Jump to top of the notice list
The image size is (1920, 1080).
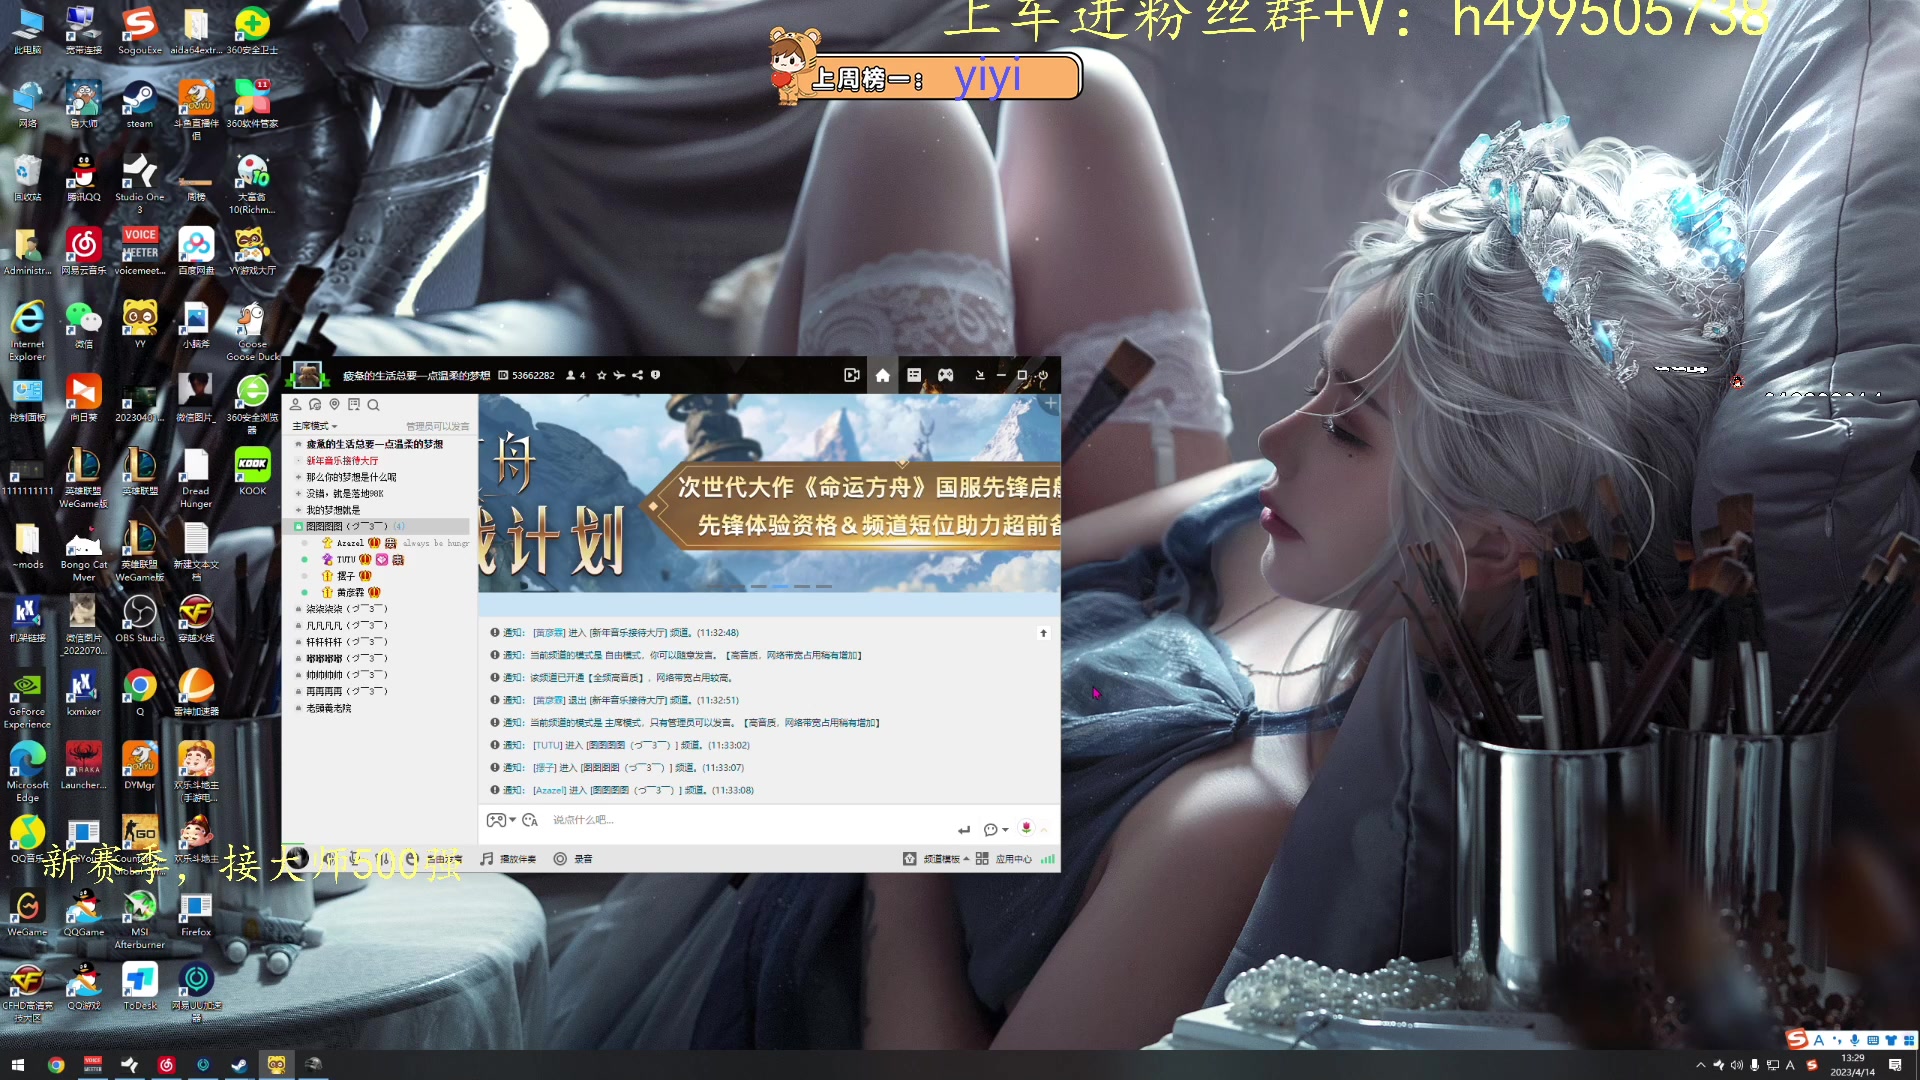1043,633
